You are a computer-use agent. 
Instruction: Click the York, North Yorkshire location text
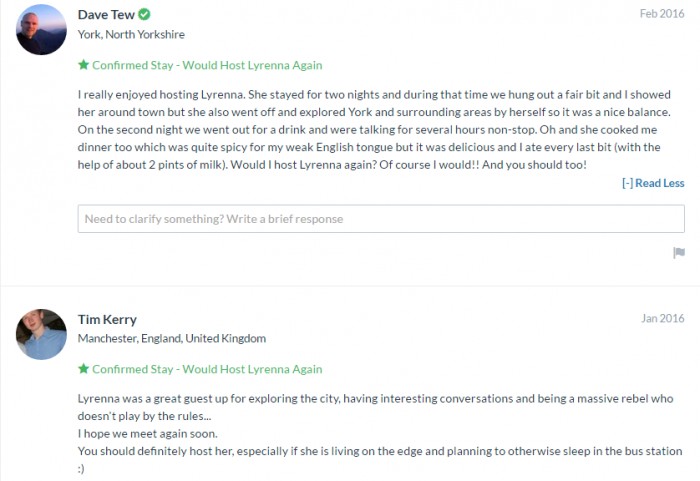(x=131, y=34)
